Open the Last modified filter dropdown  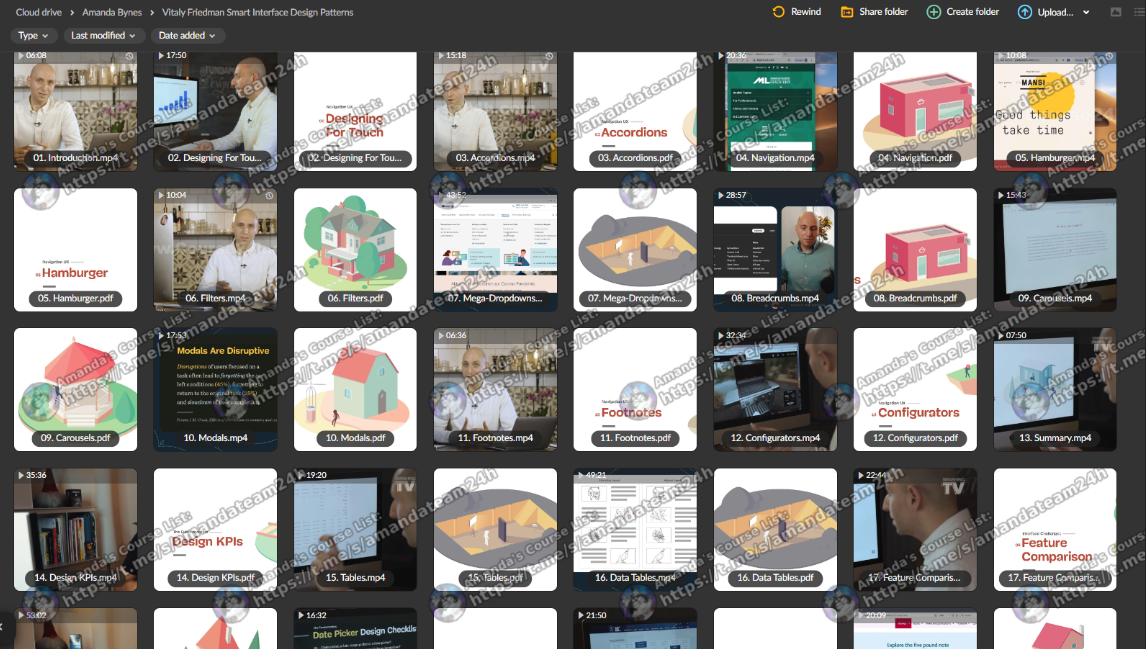click(x=103, y=35)
